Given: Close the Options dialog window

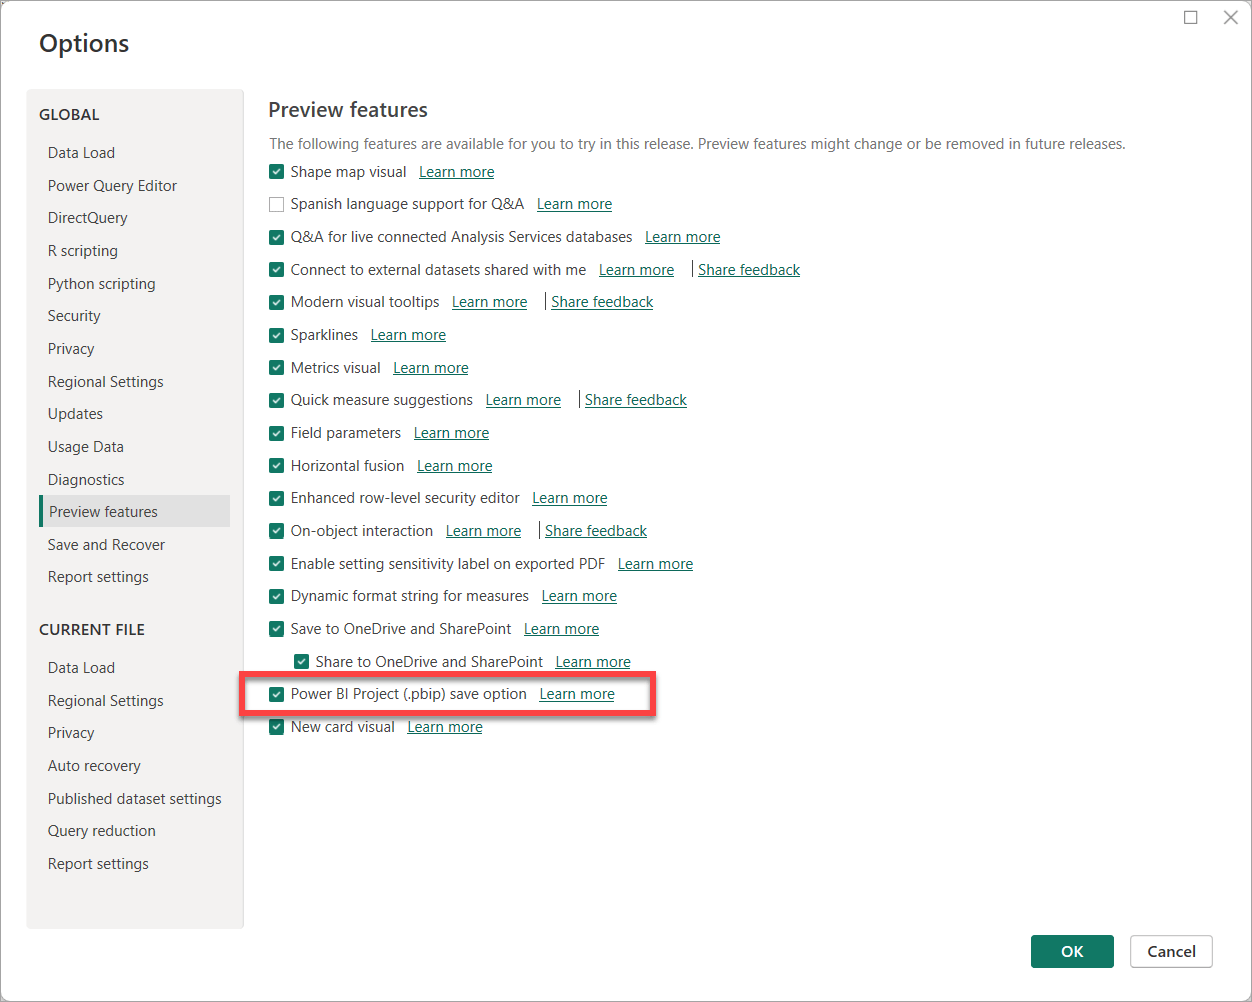Looking at the screenshot, I should [1231, 17].
